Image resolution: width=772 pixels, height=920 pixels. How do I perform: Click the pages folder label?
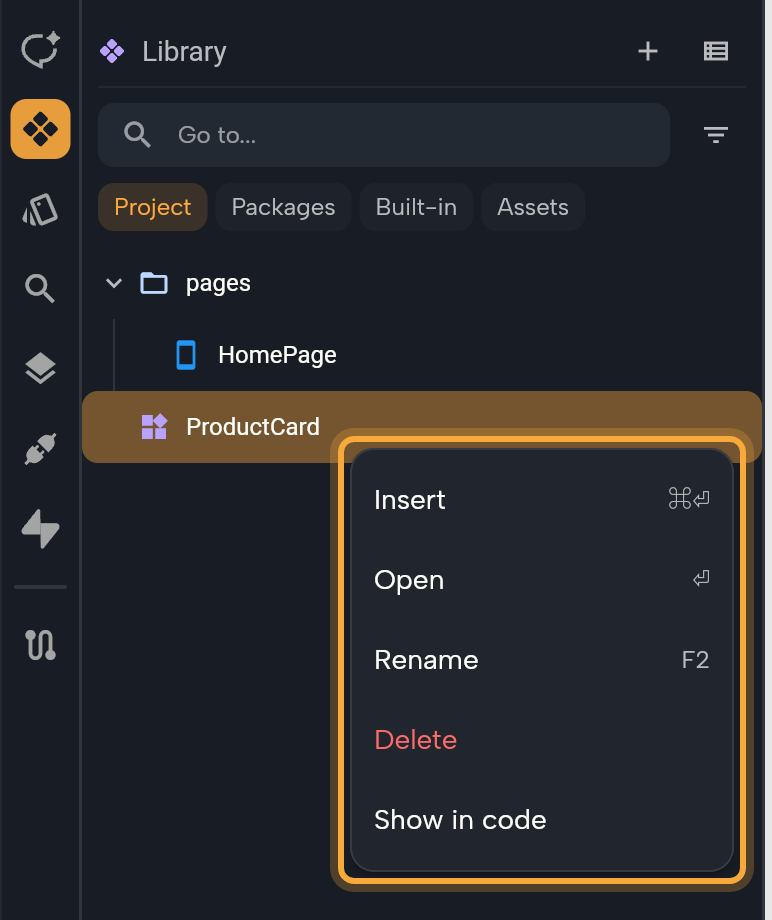218,283
